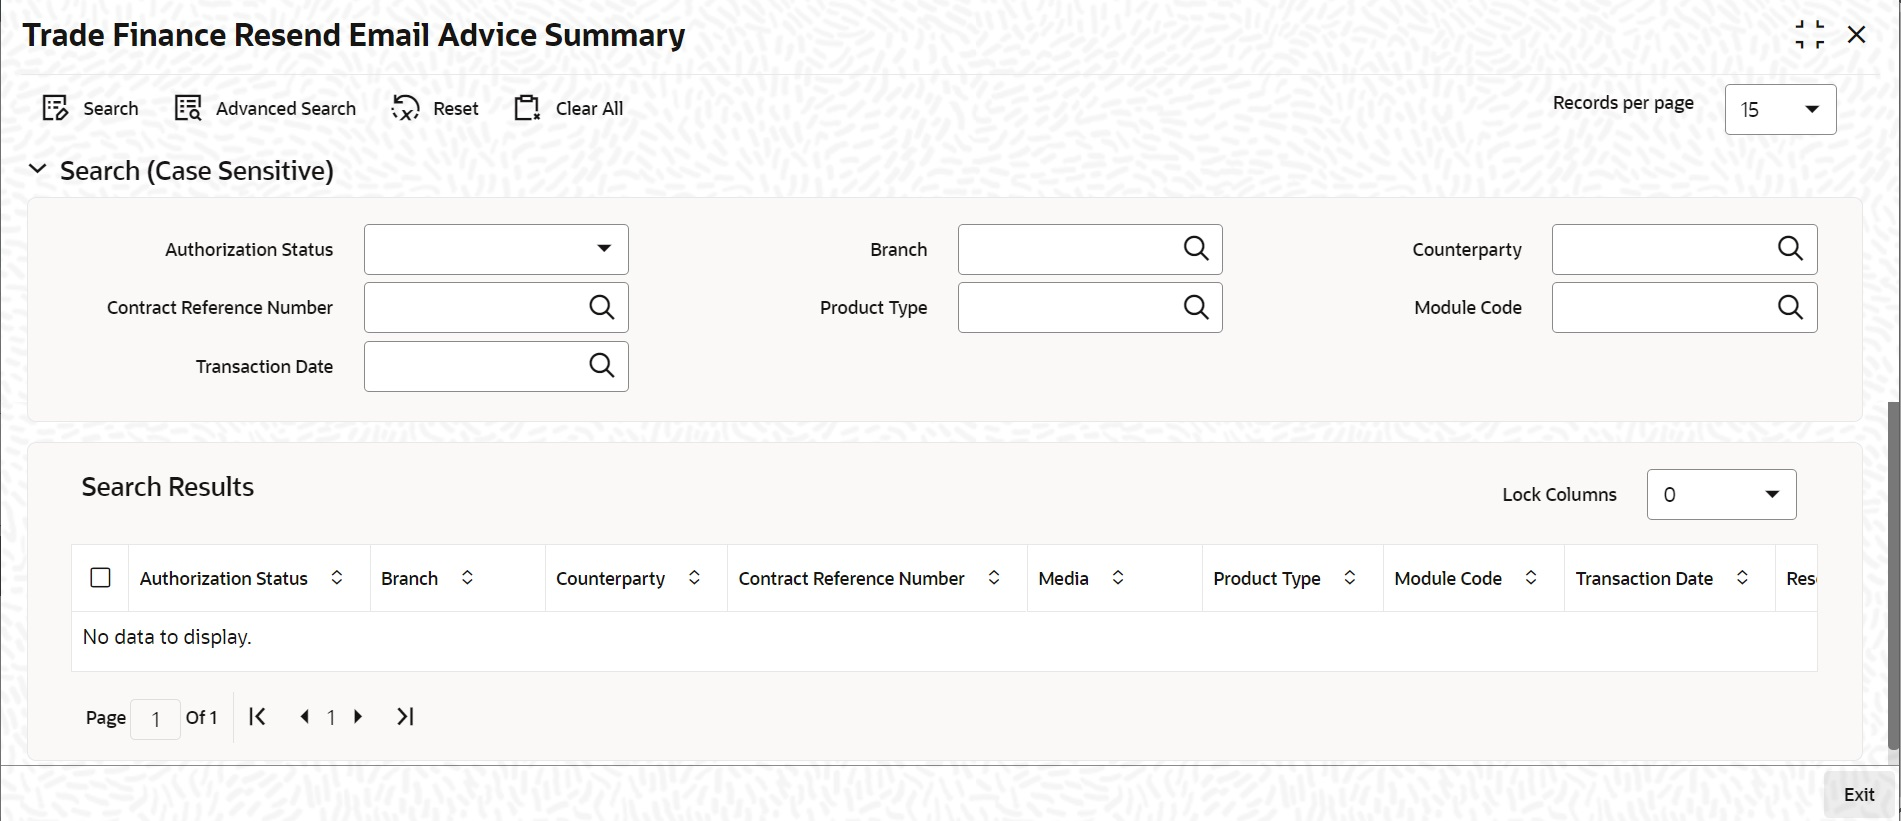The width and height of the screenshot is (1901, 821).
Task: Click the Advanced Search toolbar option
Action: (266, 108)
